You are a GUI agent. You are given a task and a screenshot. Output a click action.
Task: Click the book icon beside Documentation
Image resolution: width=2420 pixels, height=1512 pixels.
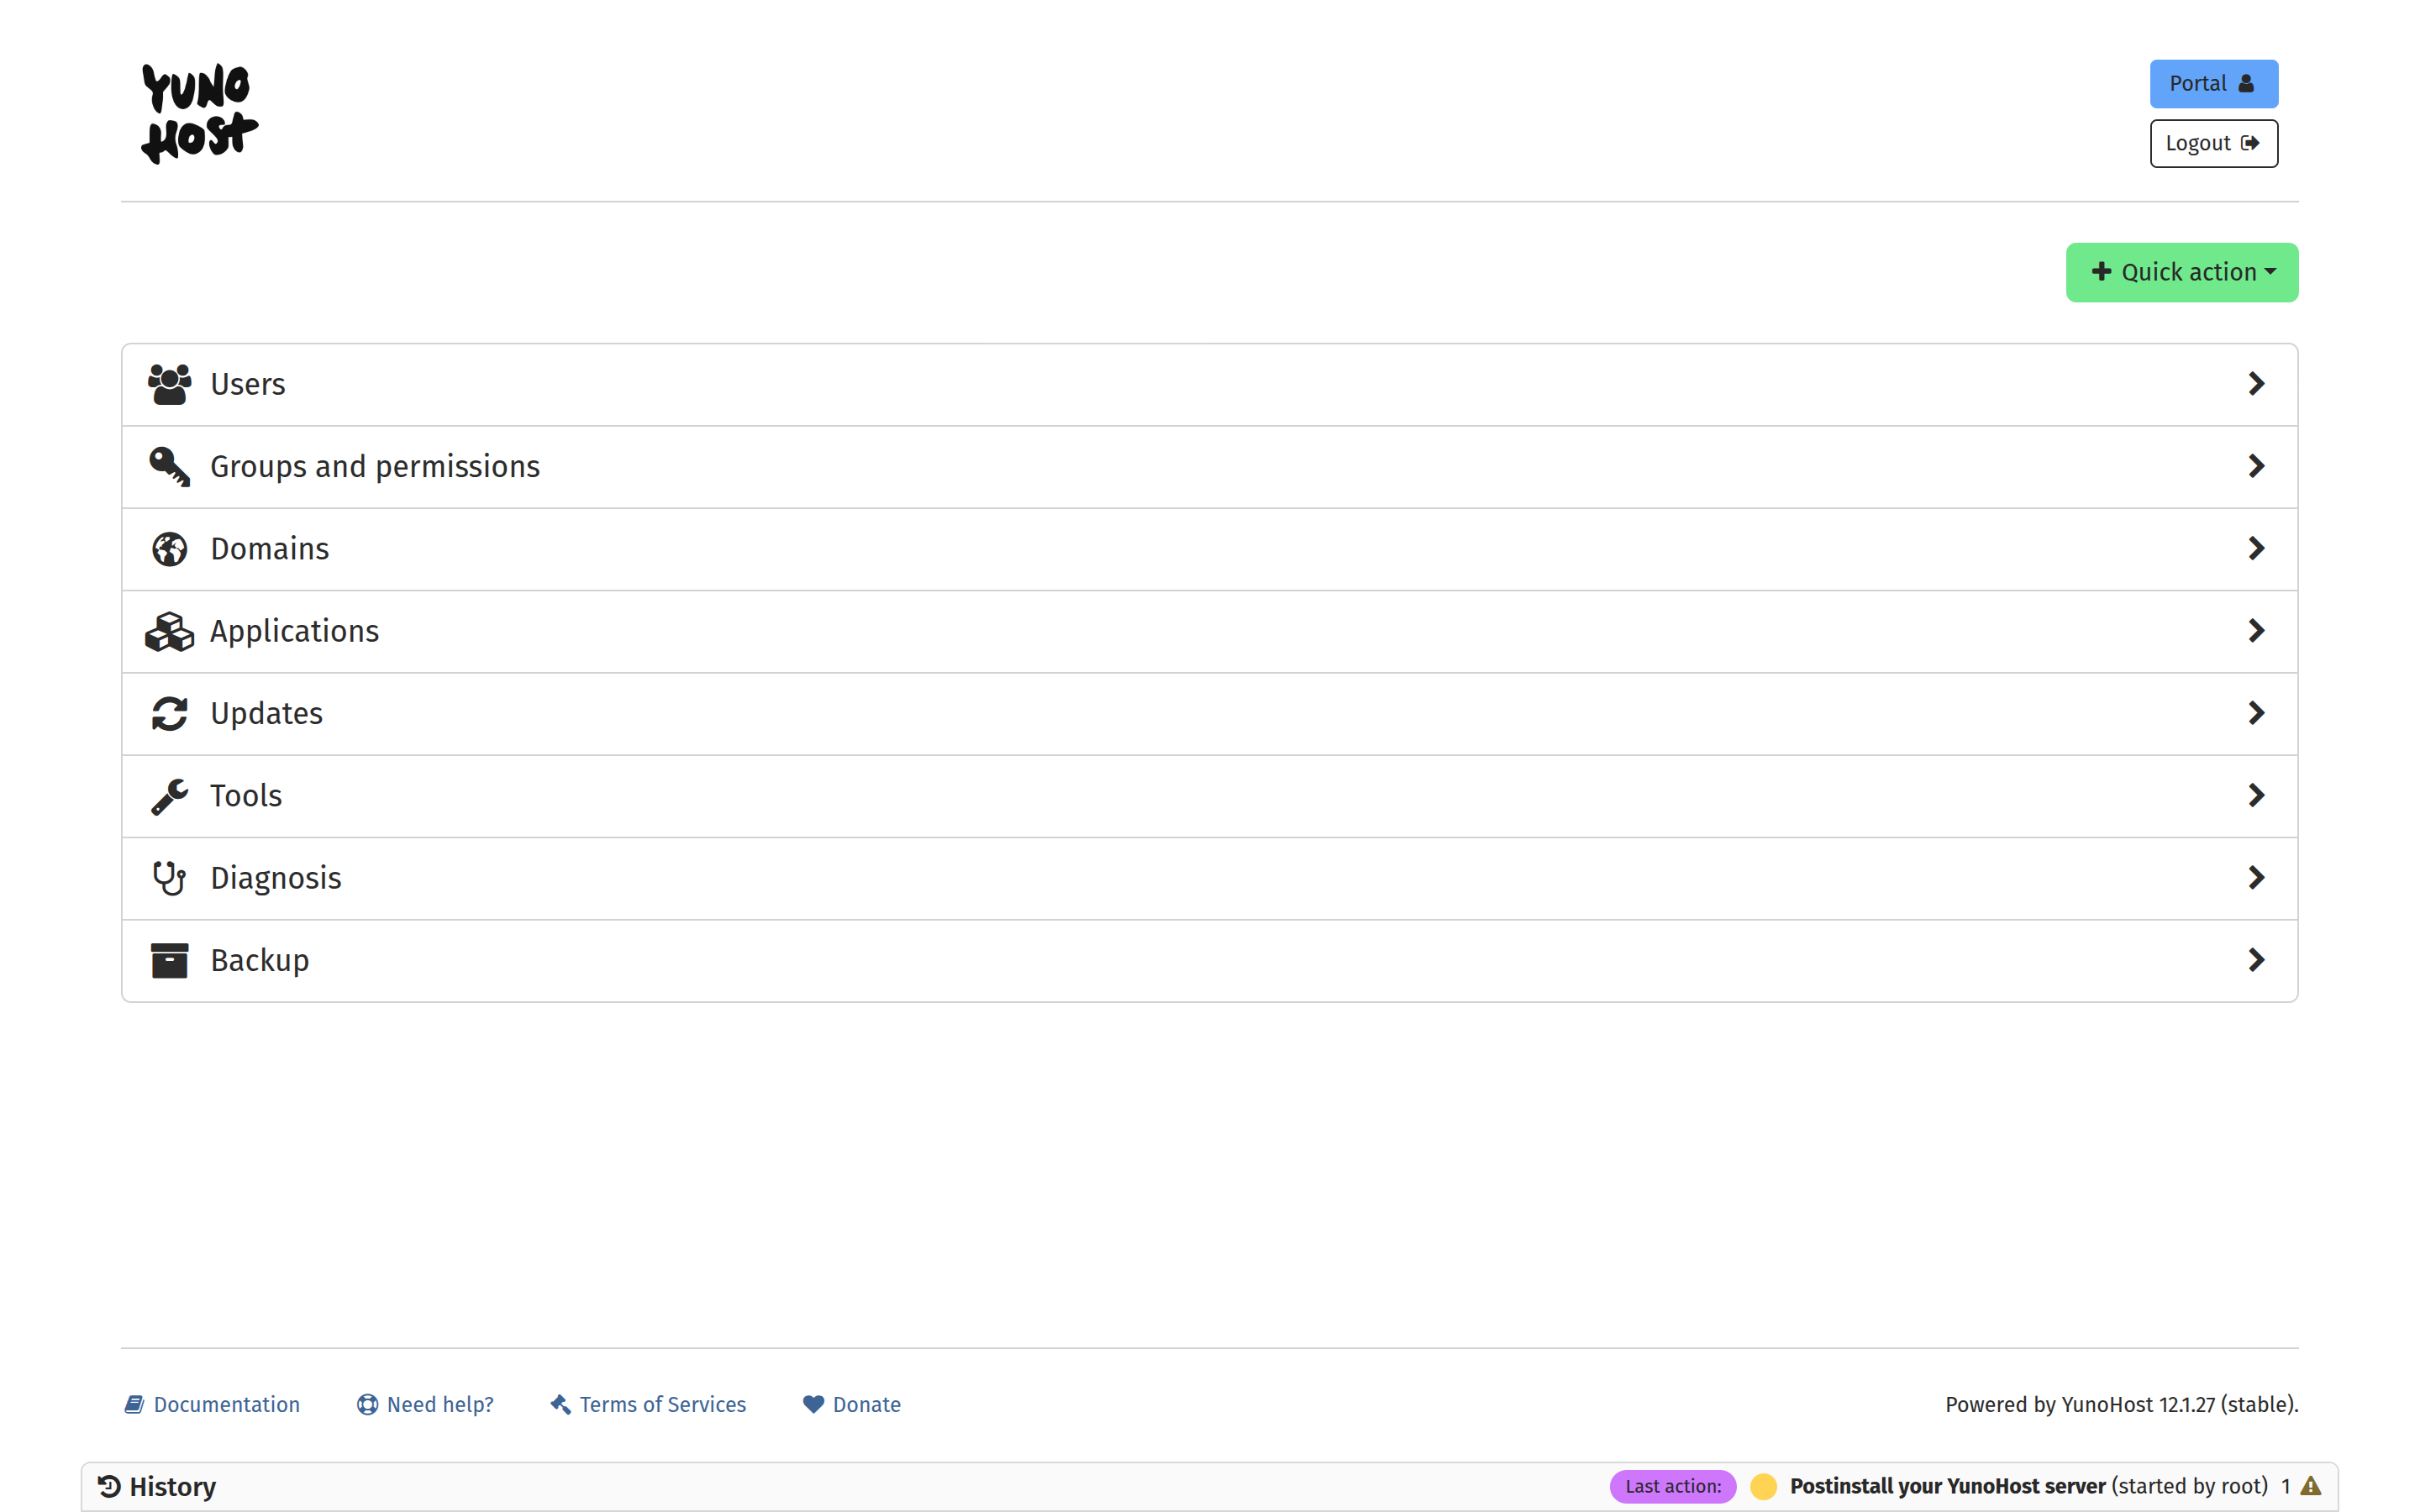134,1404
